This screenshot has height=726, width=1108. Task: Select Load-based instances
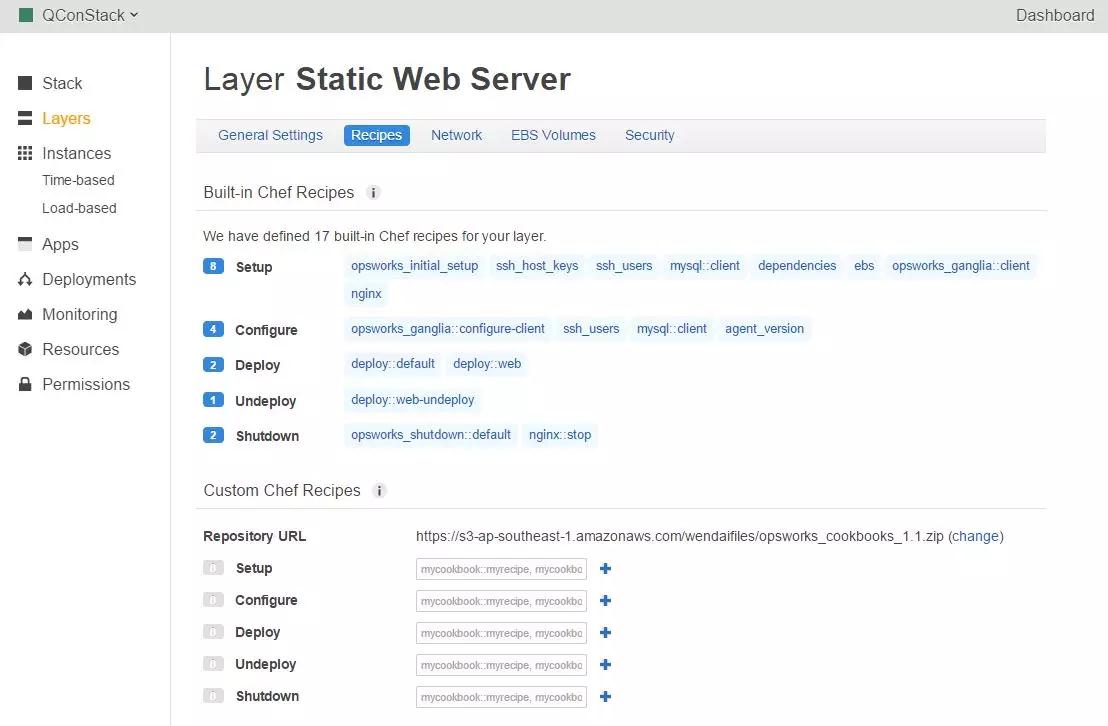(x=79, y=209)
